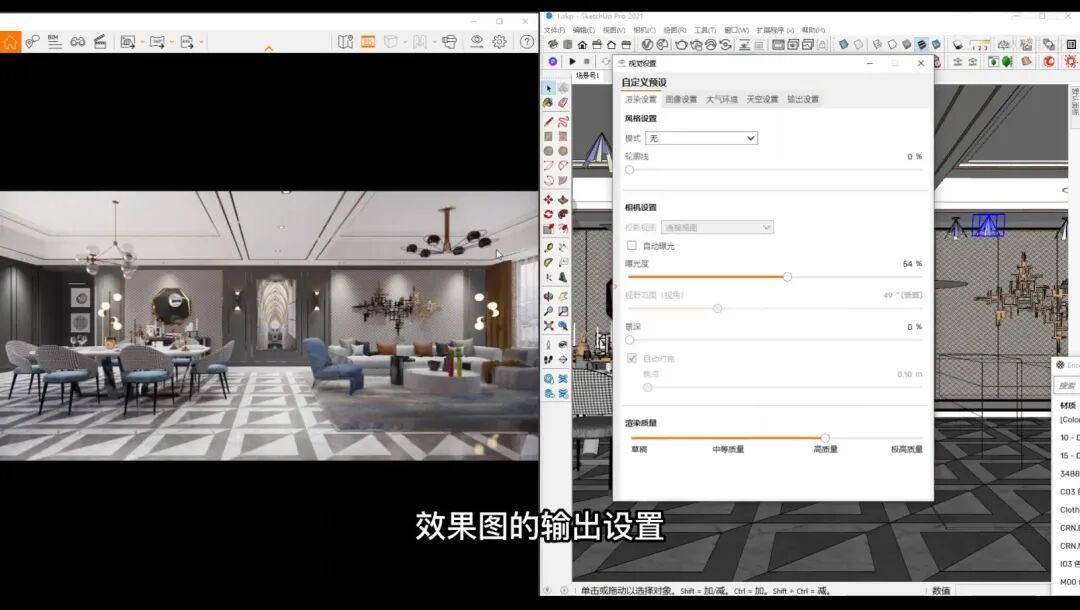The height and width of the screenshot is (610, 1080).
Task: Open the VR headset icon in Enscape
Action: point(450,42)
